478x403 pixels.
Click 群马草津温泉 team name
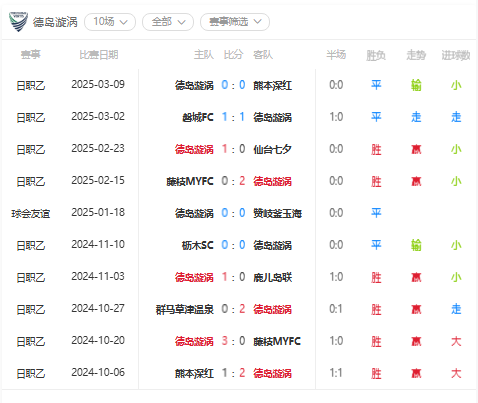(x=185, y=309)
